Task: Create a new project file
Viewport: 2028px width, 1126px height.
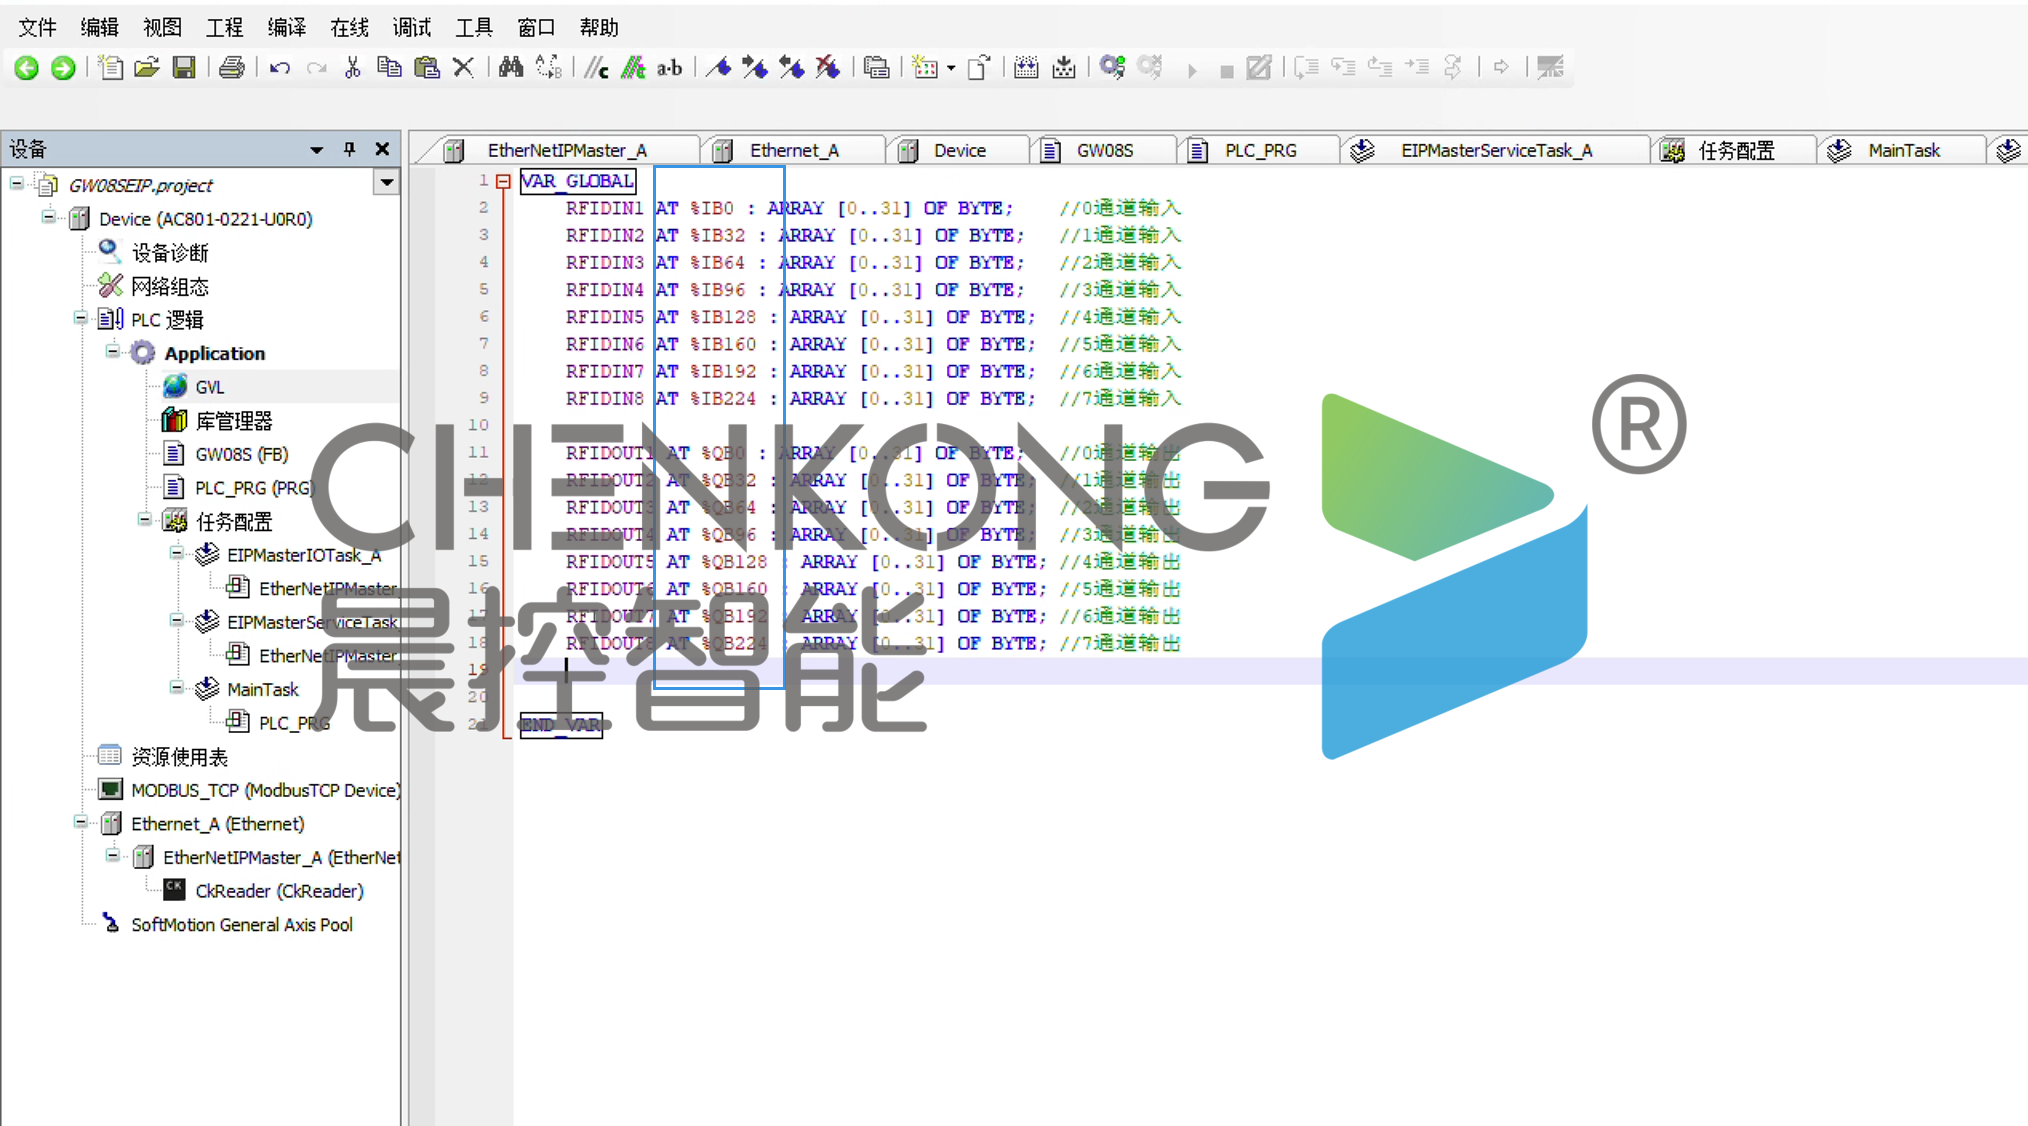Action: (111, 67)
